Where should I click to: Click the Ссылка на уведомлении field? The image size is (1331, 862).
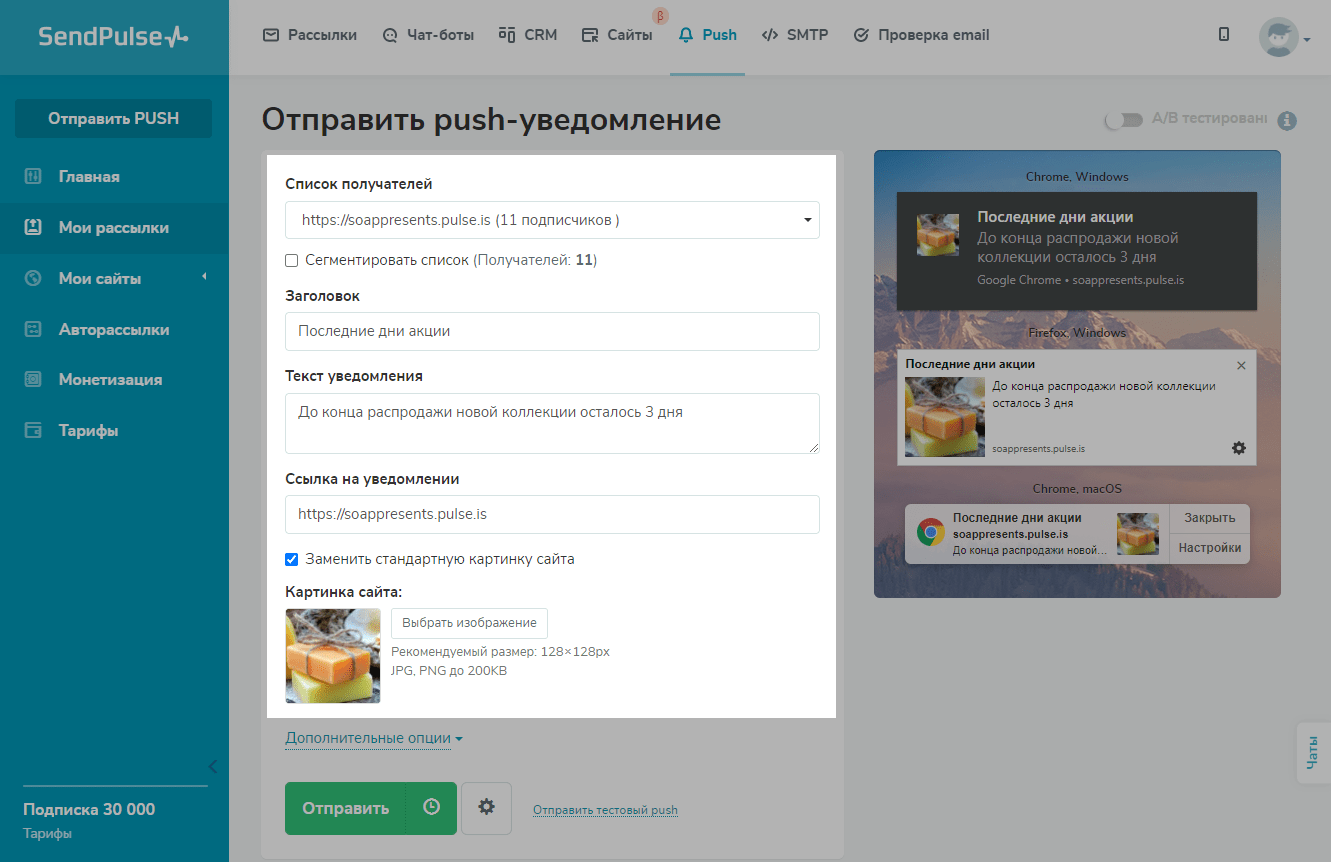tap(552, 514)
